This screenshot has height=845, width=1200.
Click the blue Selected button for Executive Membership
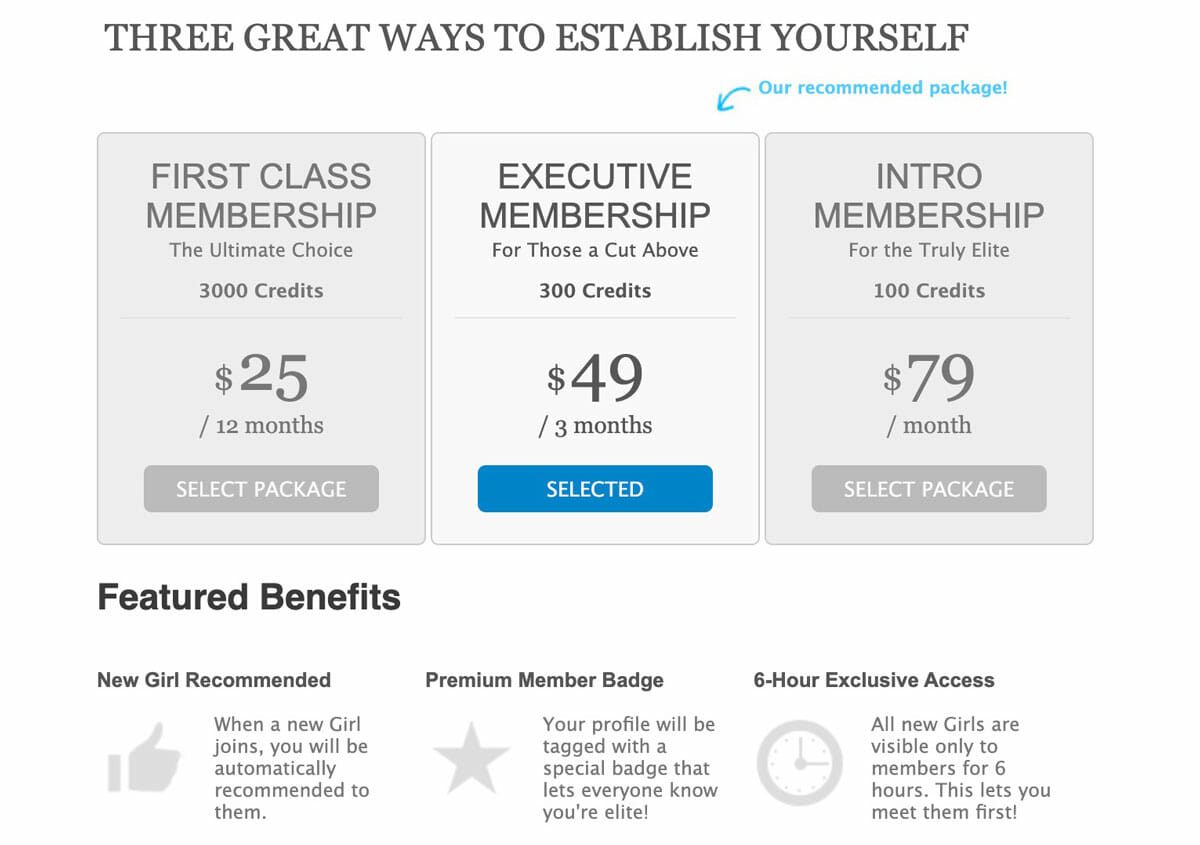tap(595, 489)
